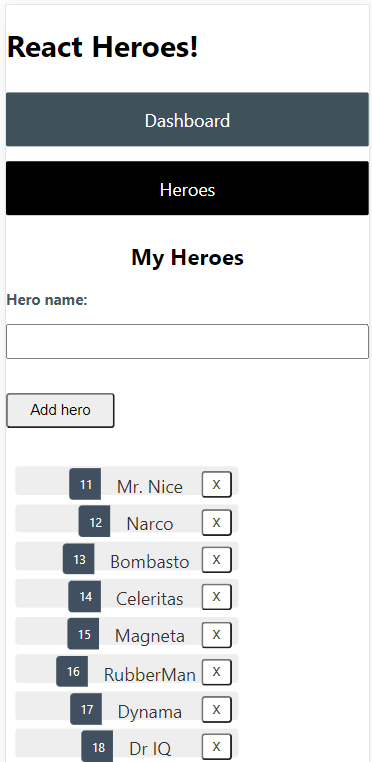This screenshot has width=372, height=762.
Task: Click the Add hero button
Action: click(60, 410)
